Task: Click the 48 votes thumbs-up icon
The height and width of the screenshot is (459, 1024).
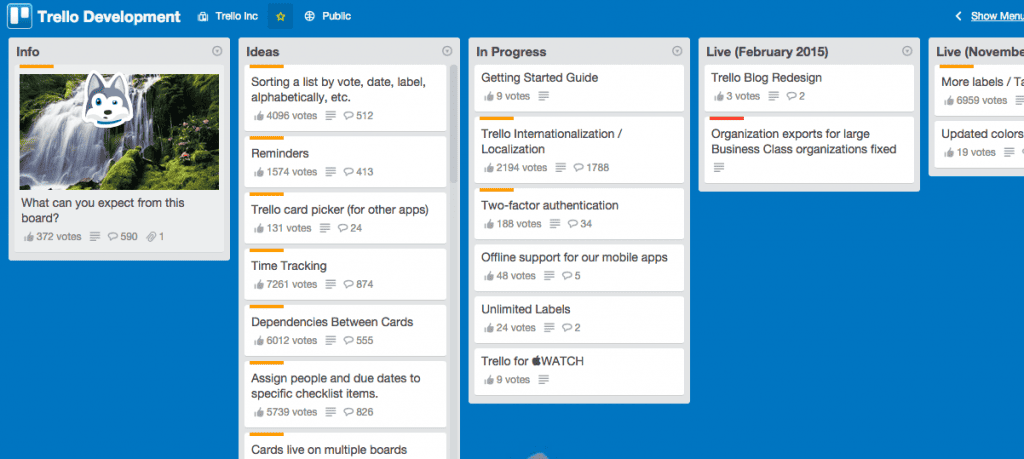Action: coord(488,276)
